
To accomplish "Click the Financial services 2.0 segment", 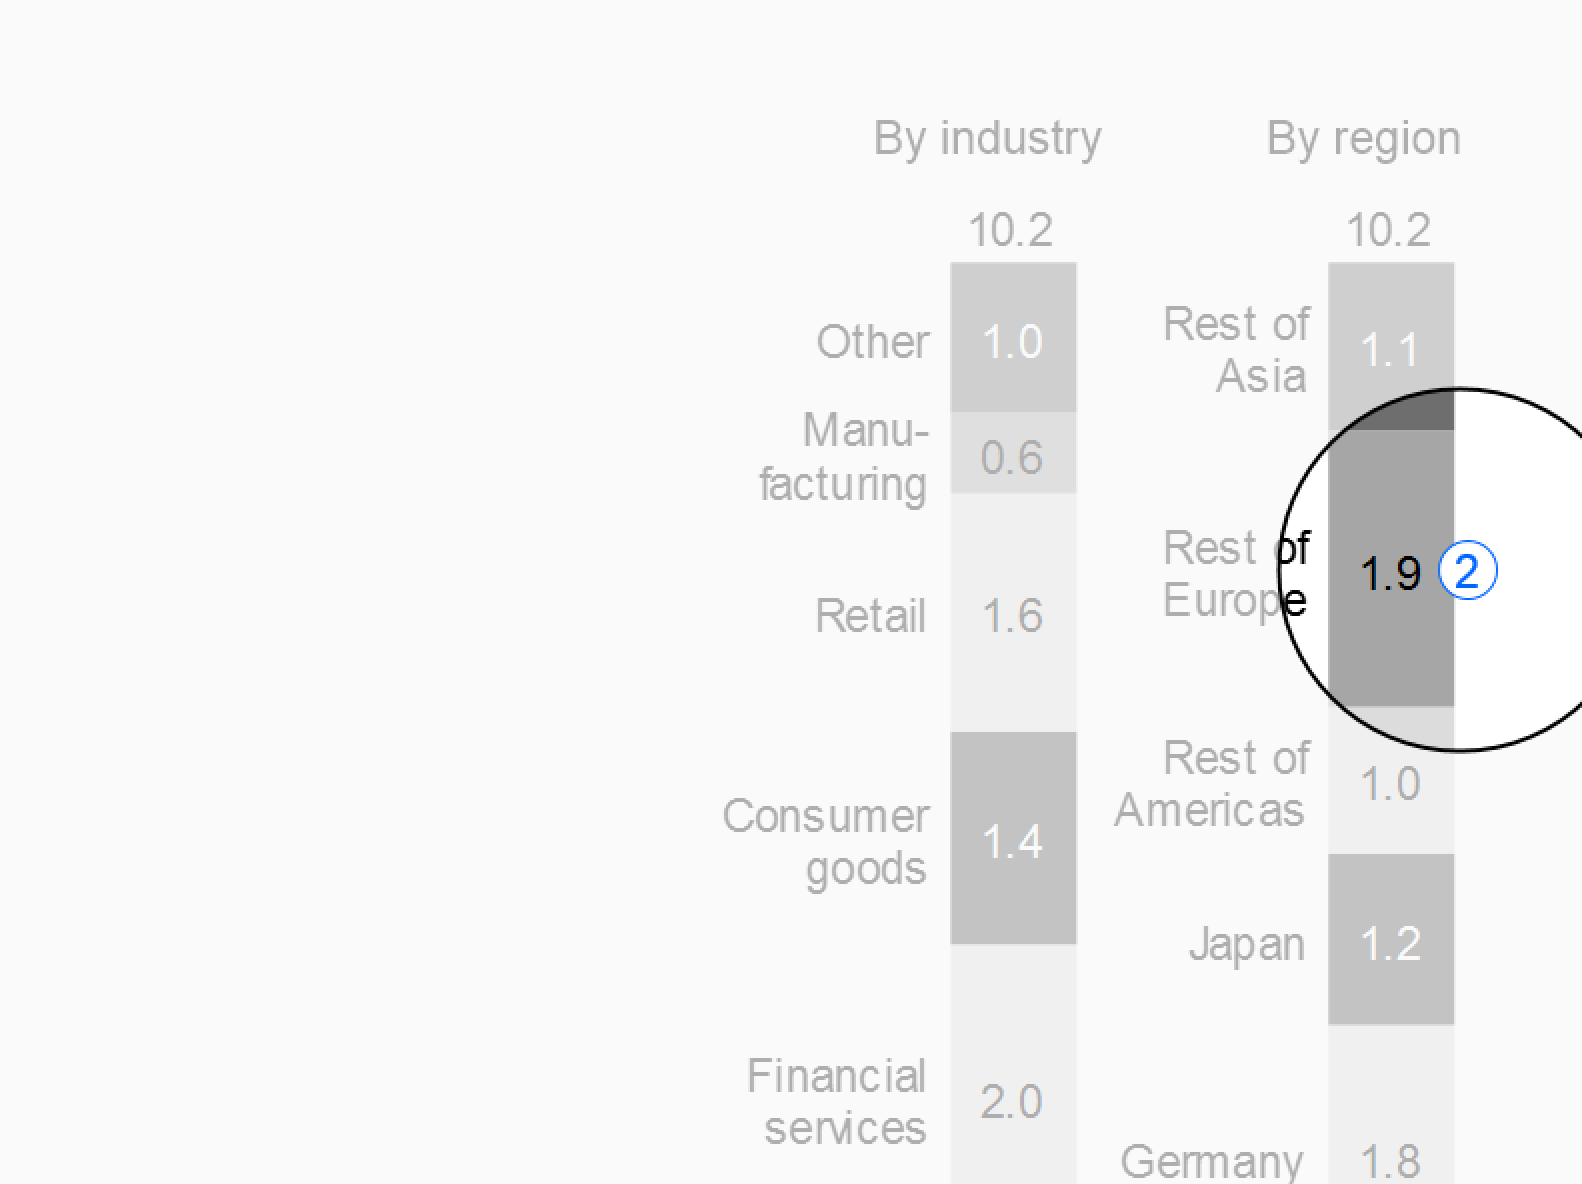I will pos(1013,1064).
